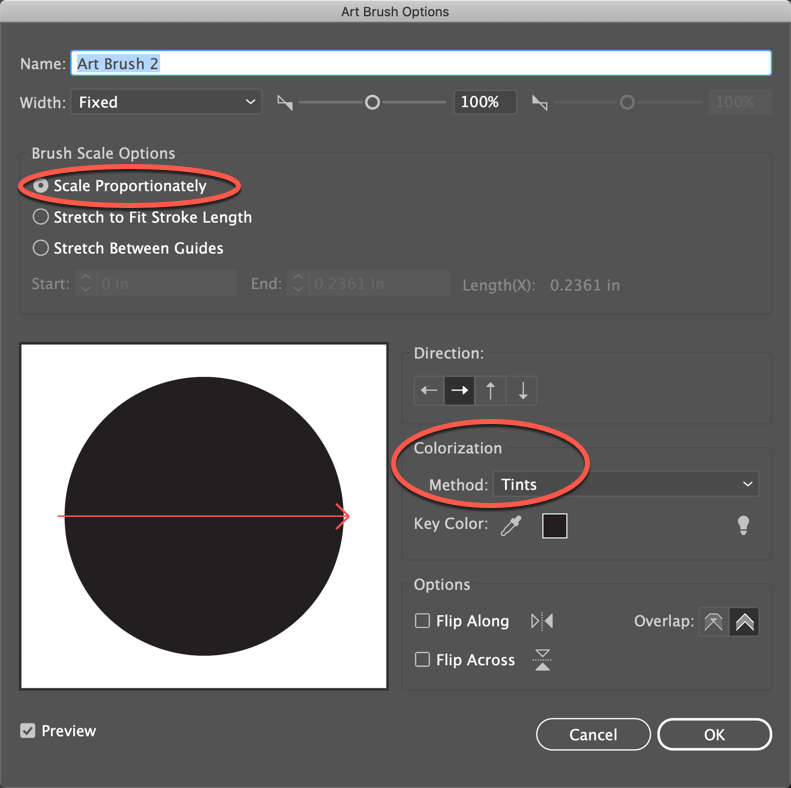Image resolution: width=791 pixels, height=788 pixels.
Task: Set brush direction to up arrow
Action: (490, 390)
